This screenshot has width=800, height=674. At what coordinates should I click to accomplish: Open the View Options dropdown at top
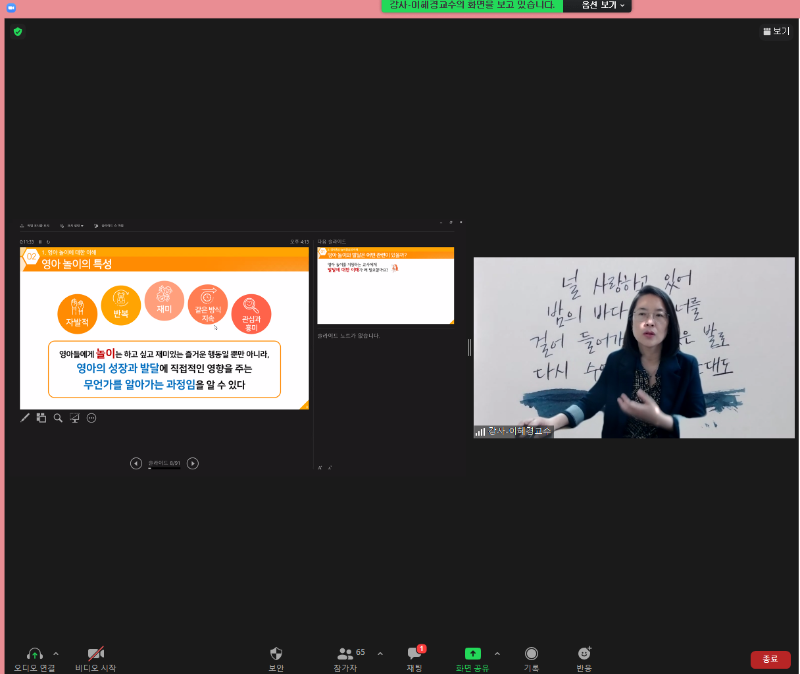coord(606,6)
